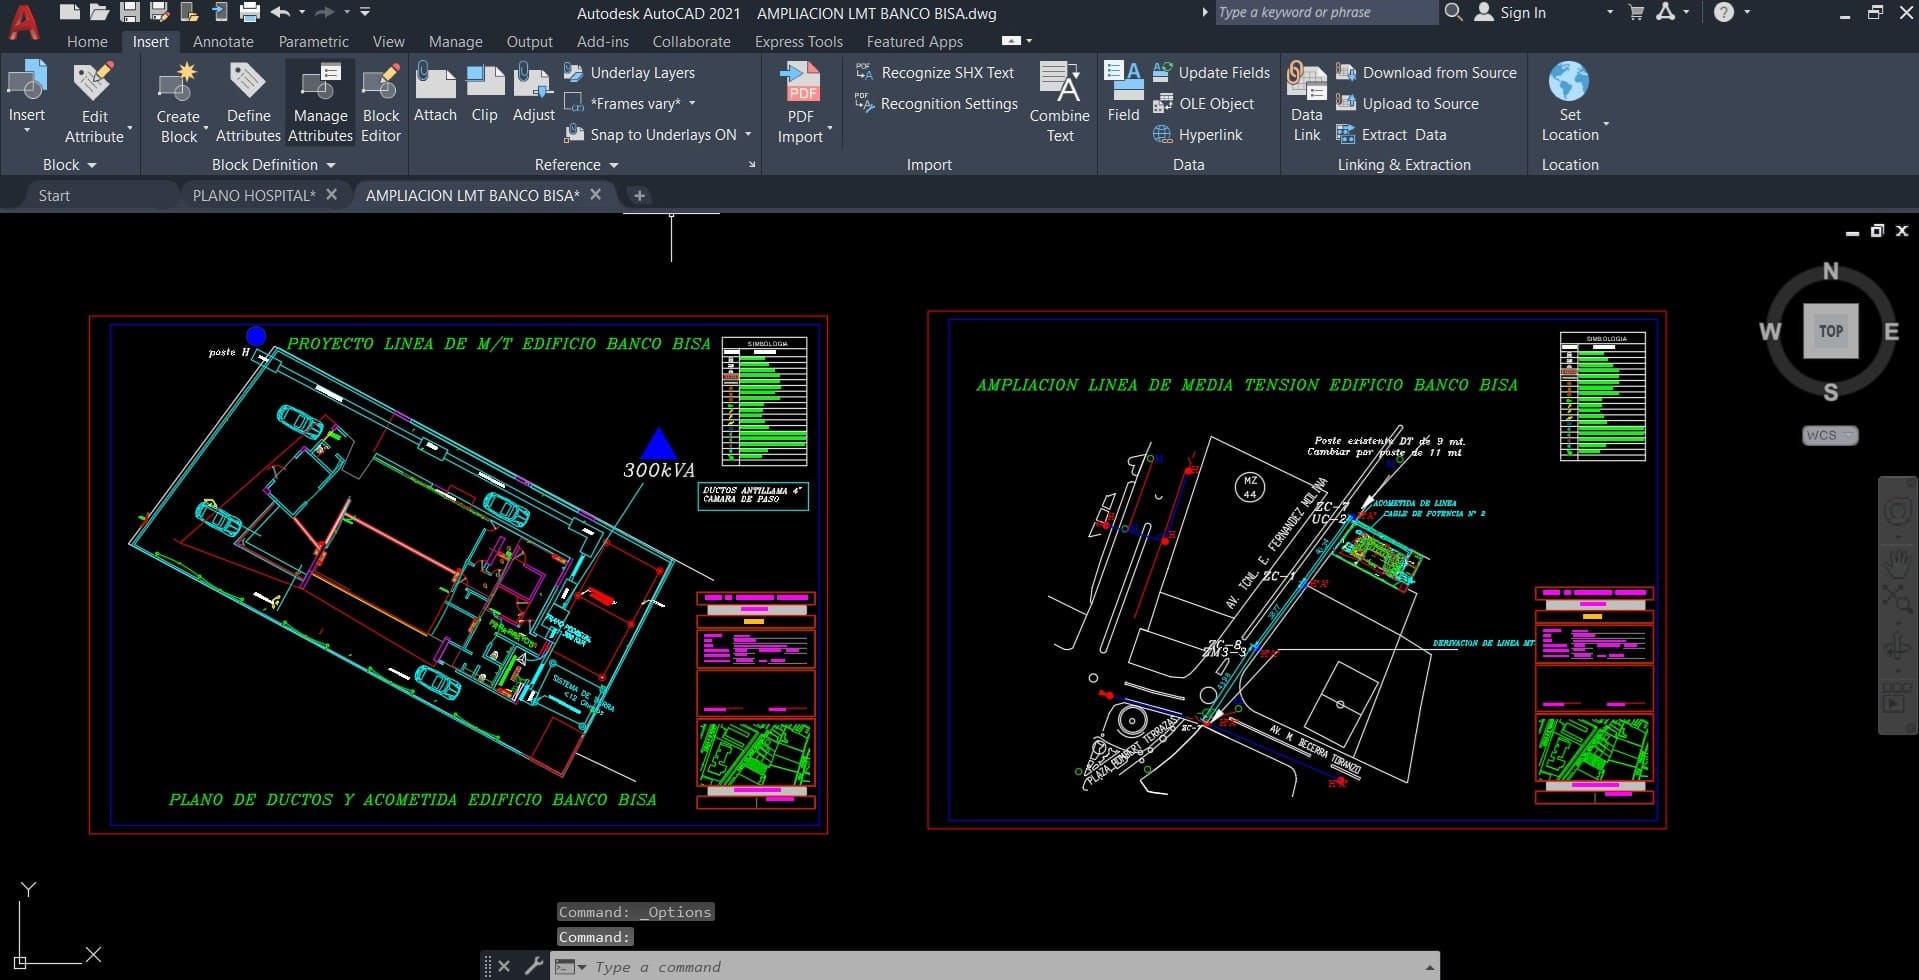Click the PDF Import icon

(x=800, y=84)
